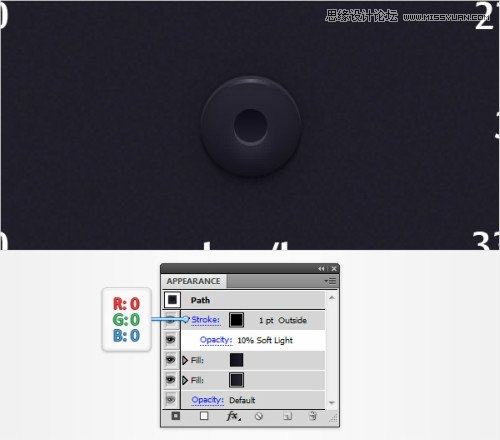Click the Appearance panel scroll-up arrow
Viewport: 500px width, 440px height.
332,297
